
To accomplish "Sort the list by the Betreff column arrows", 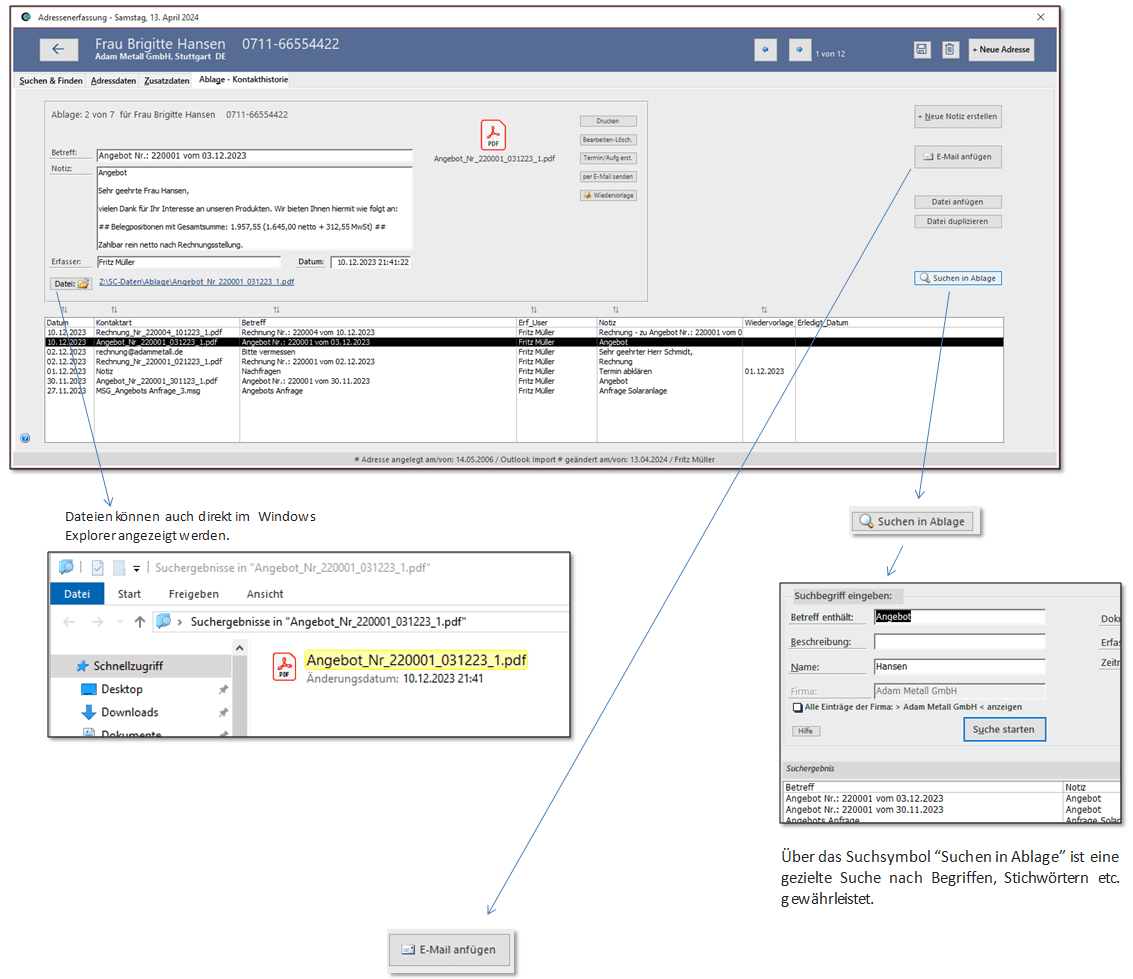I will [x=276, y=310].
